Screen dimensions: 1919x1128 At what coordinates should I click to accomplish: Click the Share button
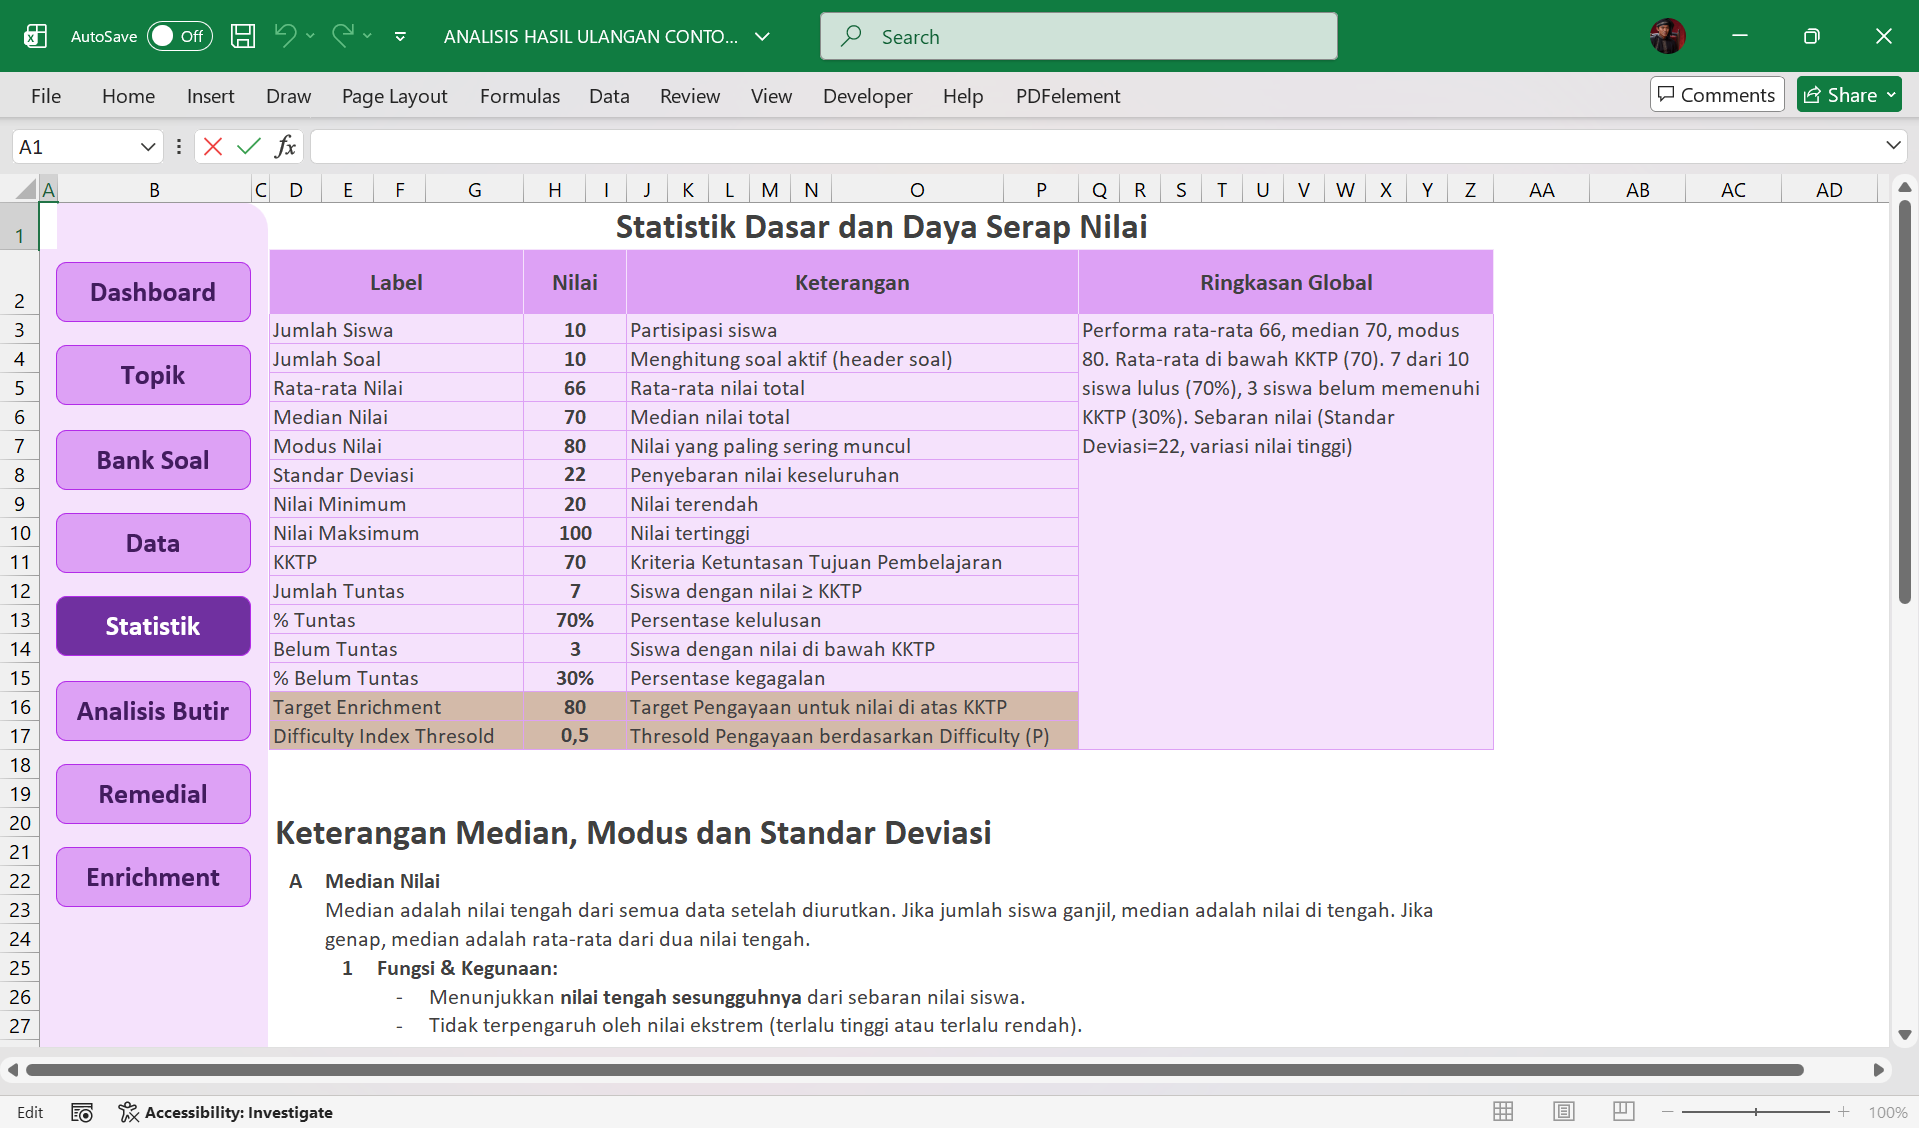pyautogui.click(x=1848, y=95)
